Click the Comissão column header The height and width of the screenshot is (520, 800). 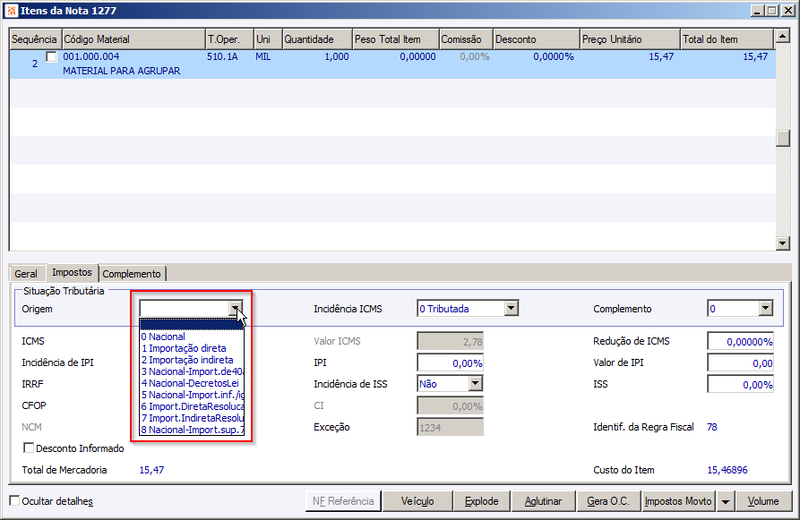pyautogui.click(x=465, y=39)
